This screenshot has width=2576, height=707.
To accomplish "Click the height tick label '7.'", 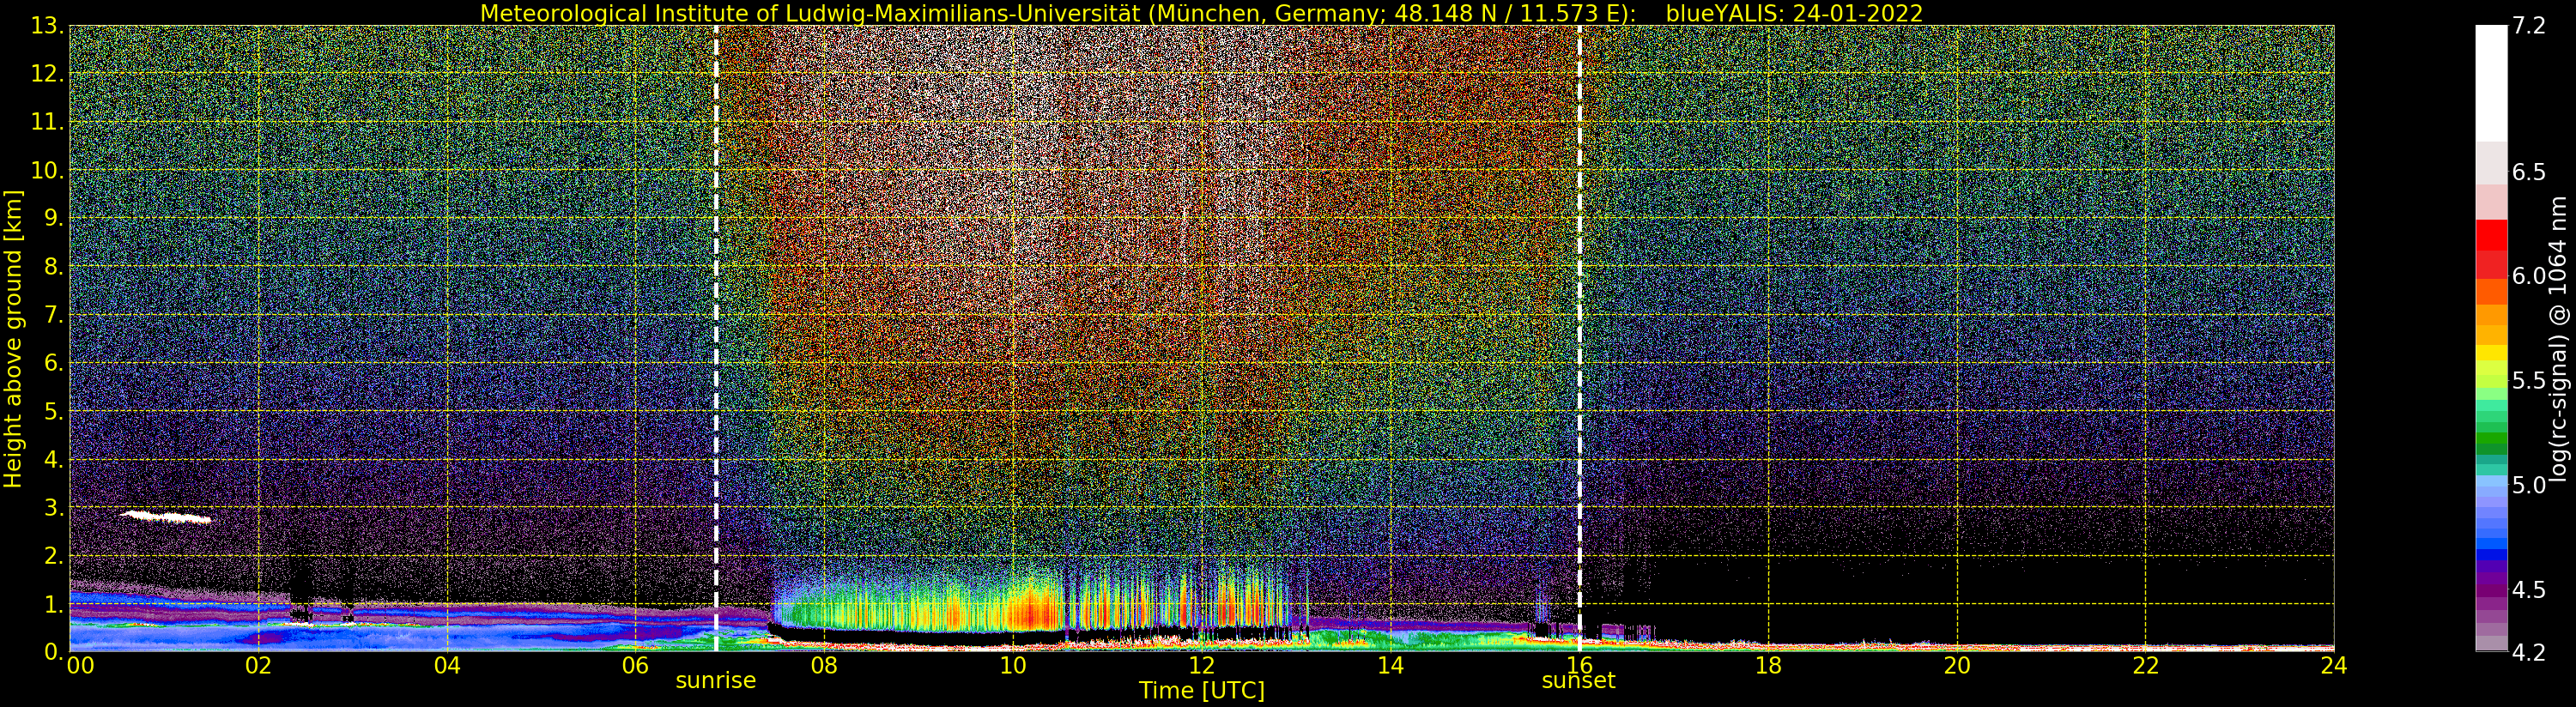I will (x=54, y=315).
